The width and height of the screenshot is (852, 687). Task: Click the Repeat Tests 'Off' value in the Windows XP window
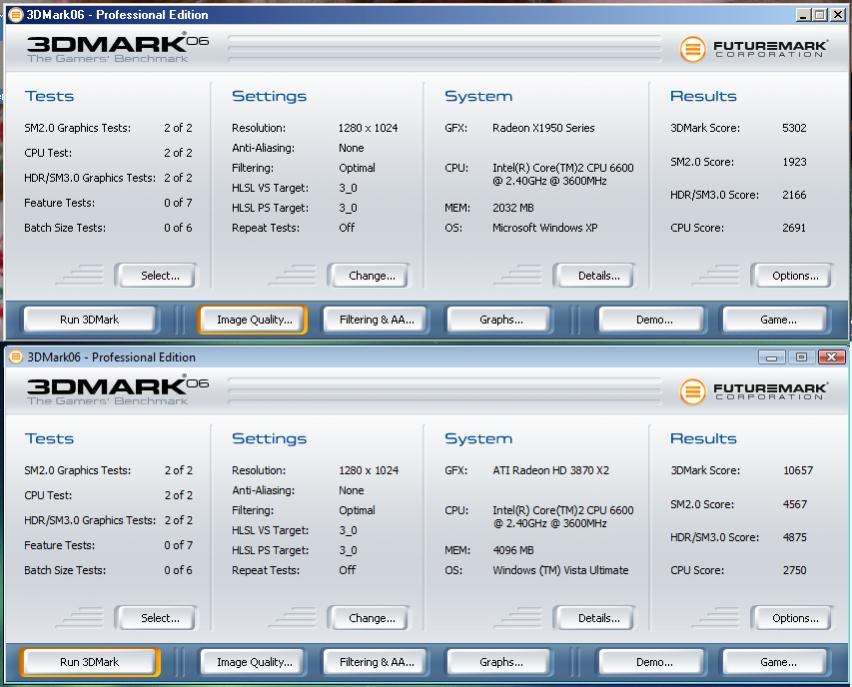[347, 228]
